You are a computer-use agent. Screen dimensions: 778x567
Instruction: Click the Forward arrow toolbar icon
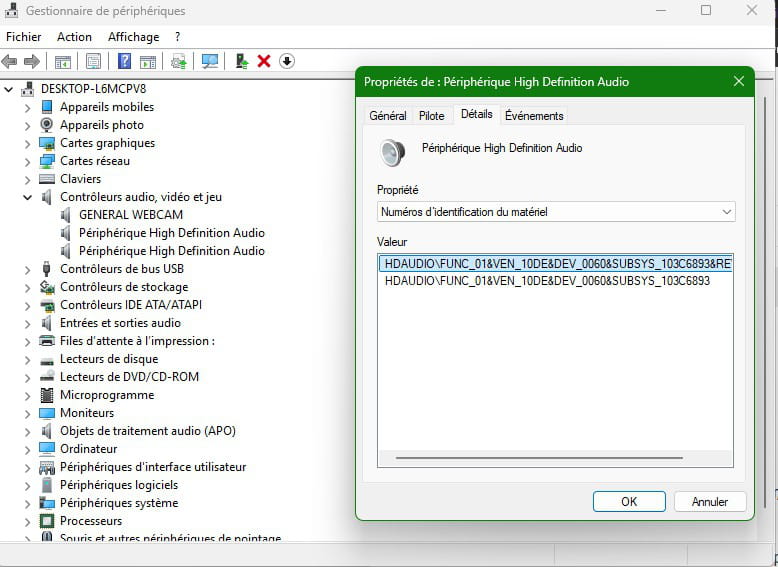point(32,62)
